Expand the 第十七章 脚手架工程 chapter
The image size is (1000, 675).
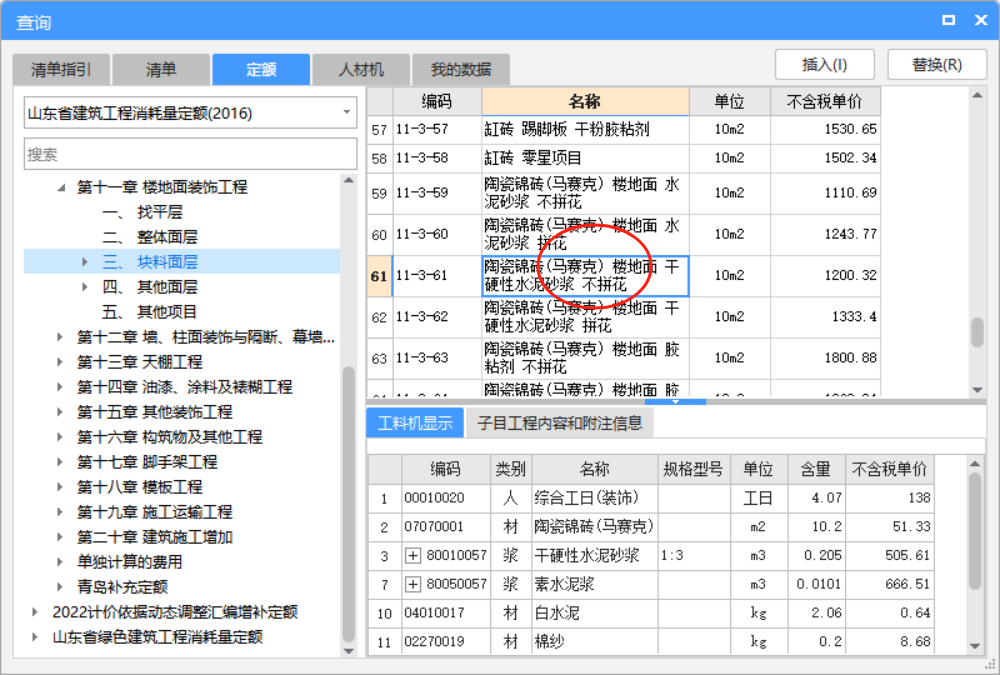[x=59, y=462]
